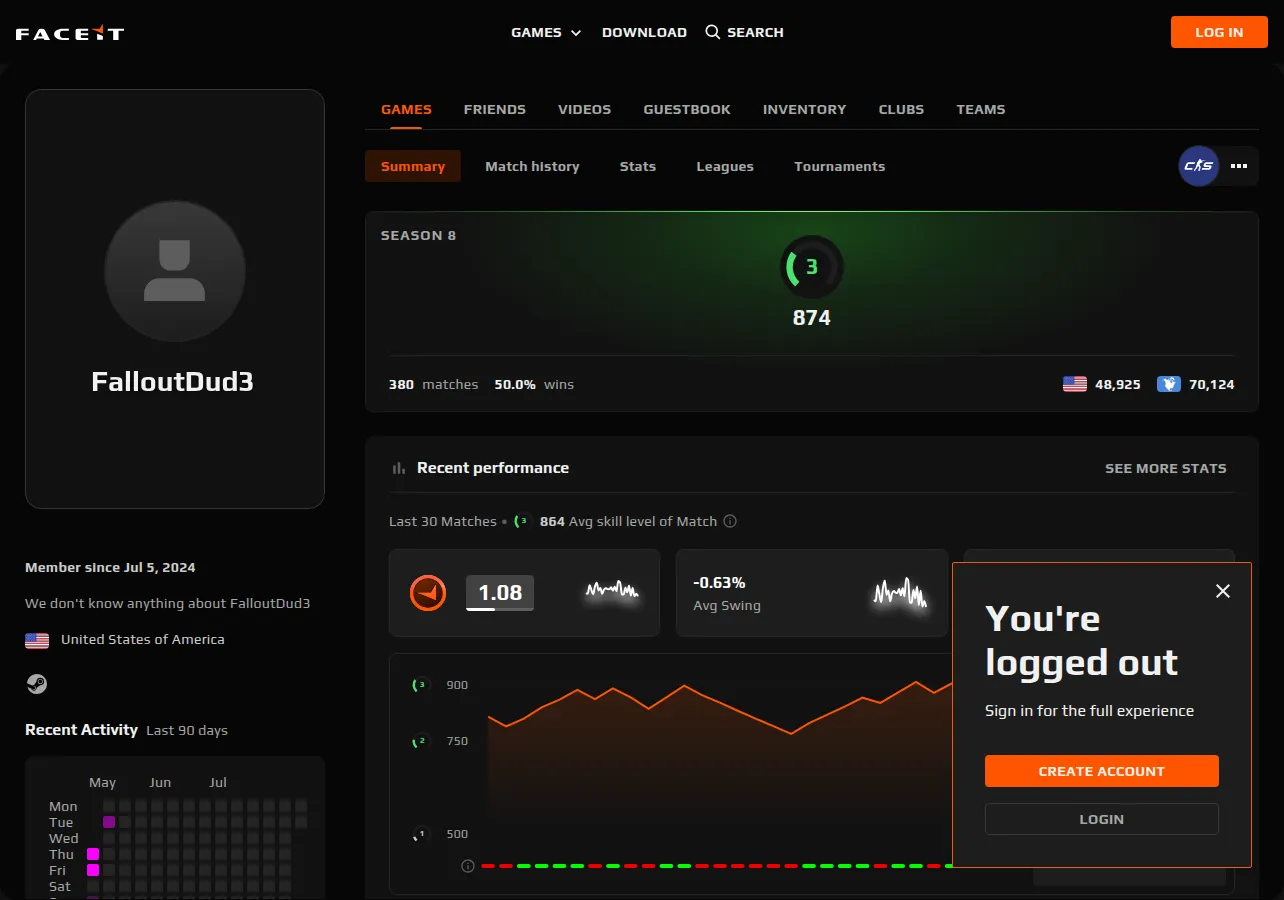Open the GUESTBOOK tab
1284x900 pixels.
click(687, 109)
